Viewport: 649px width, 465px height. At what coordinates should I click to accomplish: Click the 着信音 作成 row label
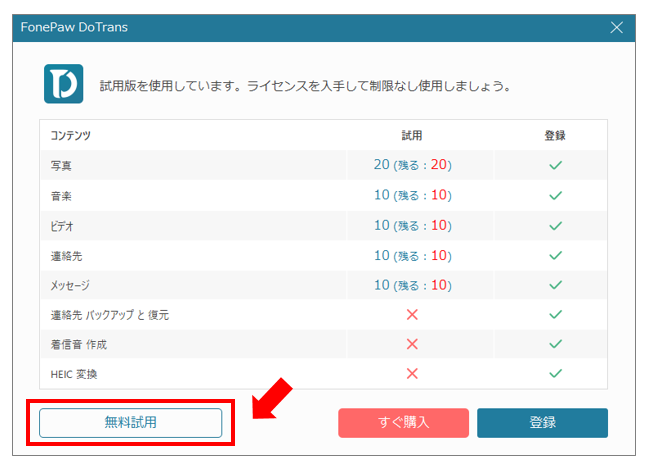click(x=79, y=345)
